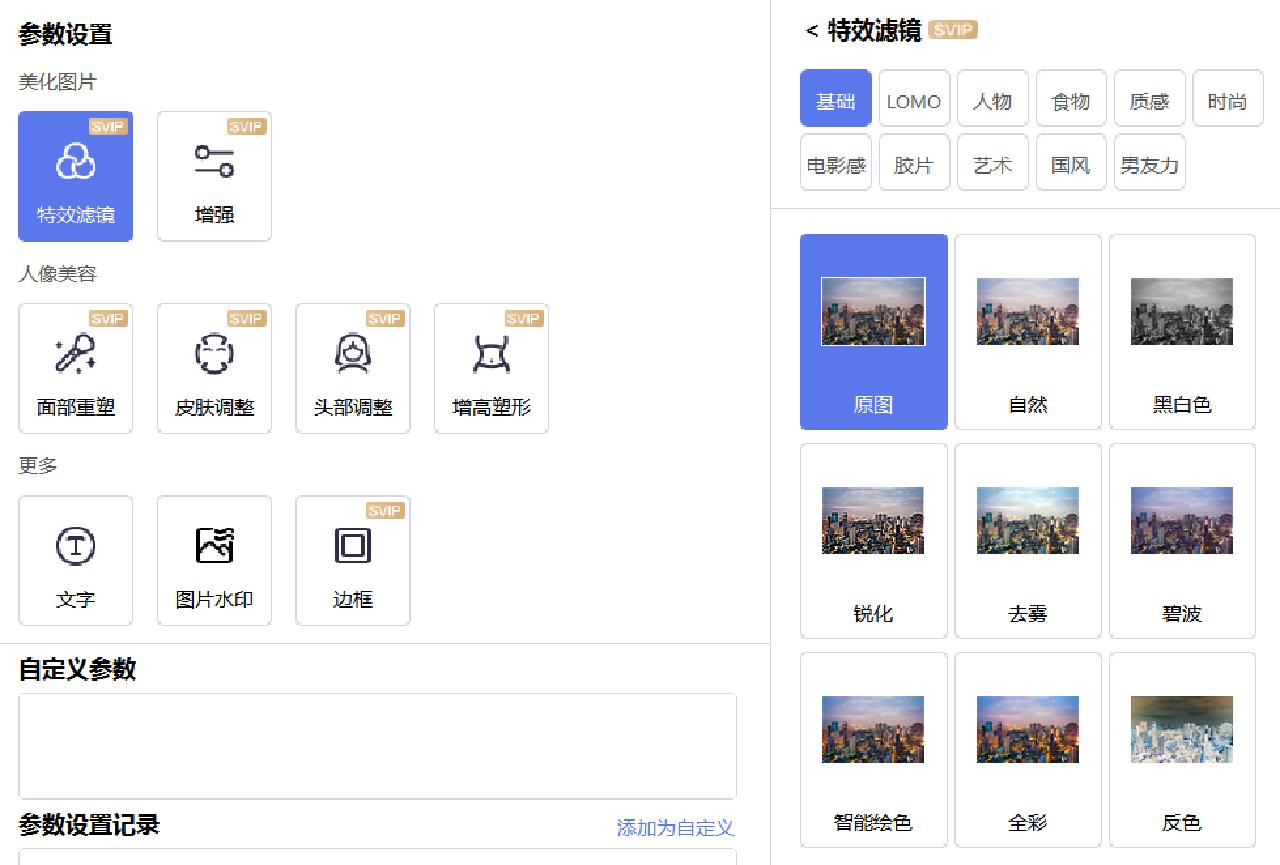The height and width of the screenshot is (865, 1280).
Task: Open the 边框 border tool
Action: tap(352, 560)
